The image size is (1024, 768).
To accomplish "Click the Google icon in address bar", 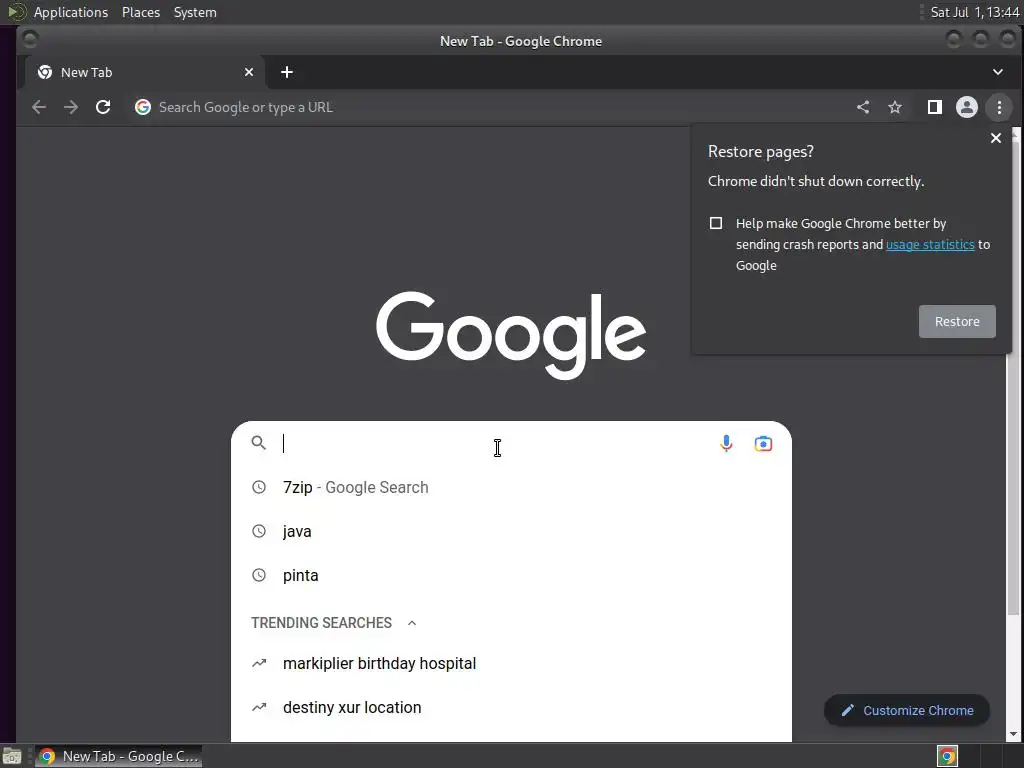I will (143, 107).
